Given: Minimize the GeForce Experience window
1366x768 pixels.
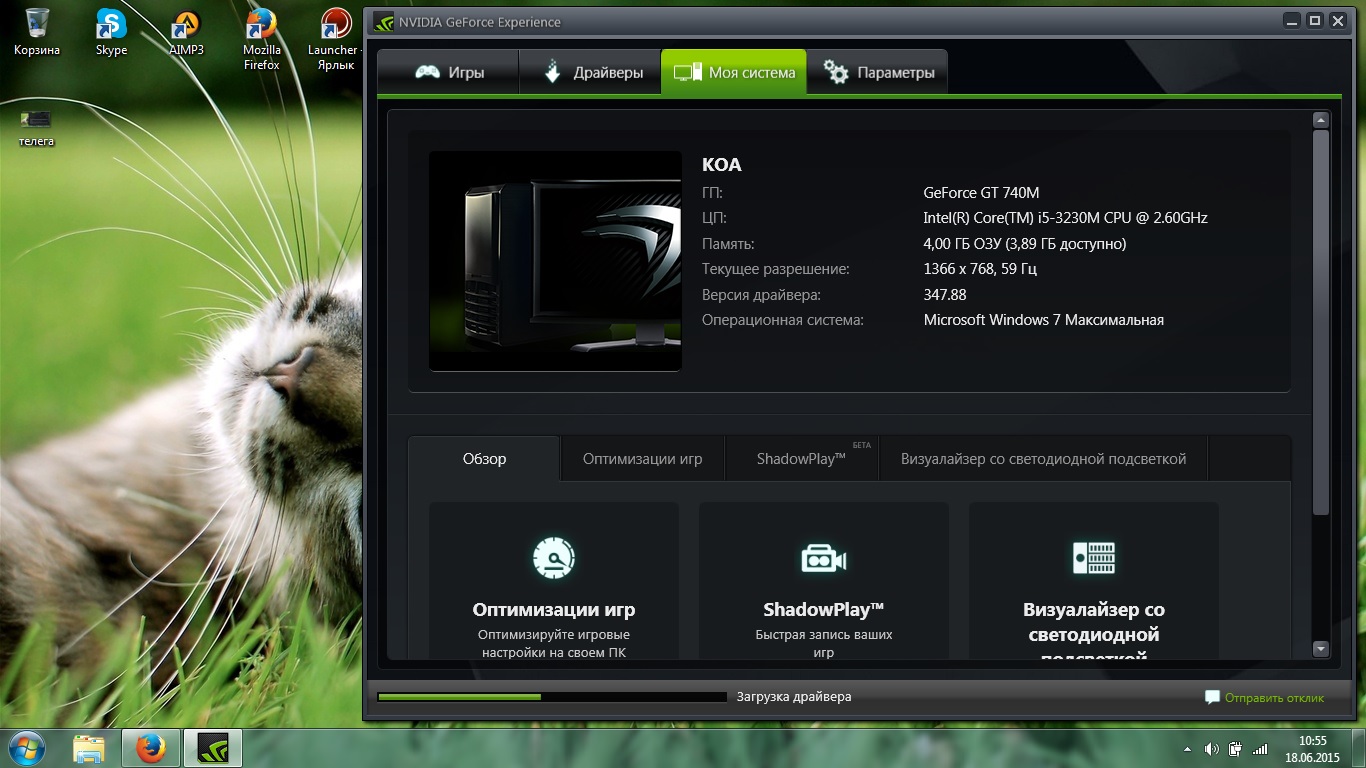Looking at the screenshot, I should pos(1293,20).
